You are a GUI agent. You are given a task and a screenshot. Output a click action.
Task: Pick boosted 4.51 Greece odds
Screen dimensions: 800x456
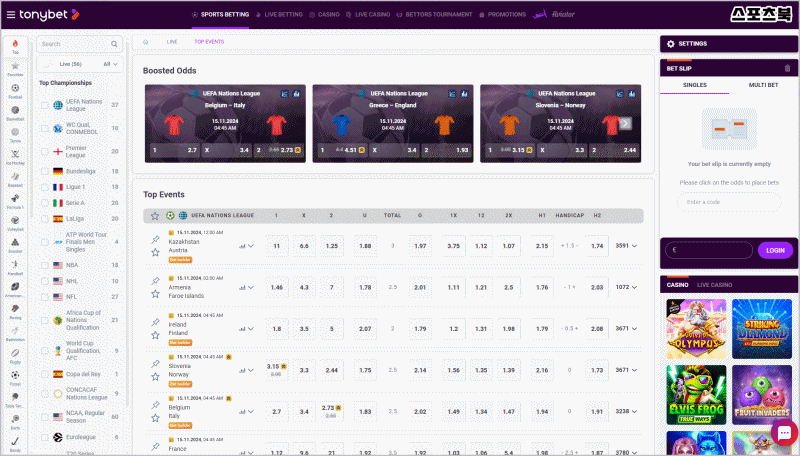tap(342, 150)
